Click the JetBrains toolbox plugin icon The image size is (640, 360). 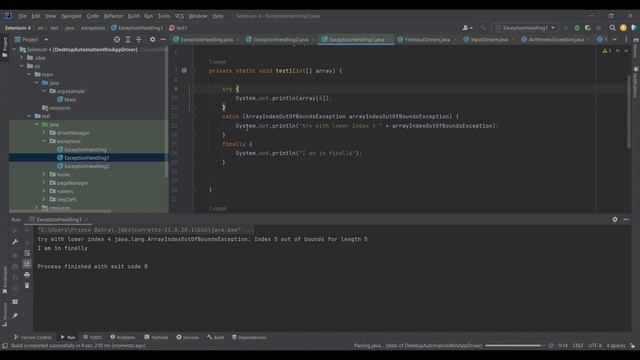click(633, 28)
